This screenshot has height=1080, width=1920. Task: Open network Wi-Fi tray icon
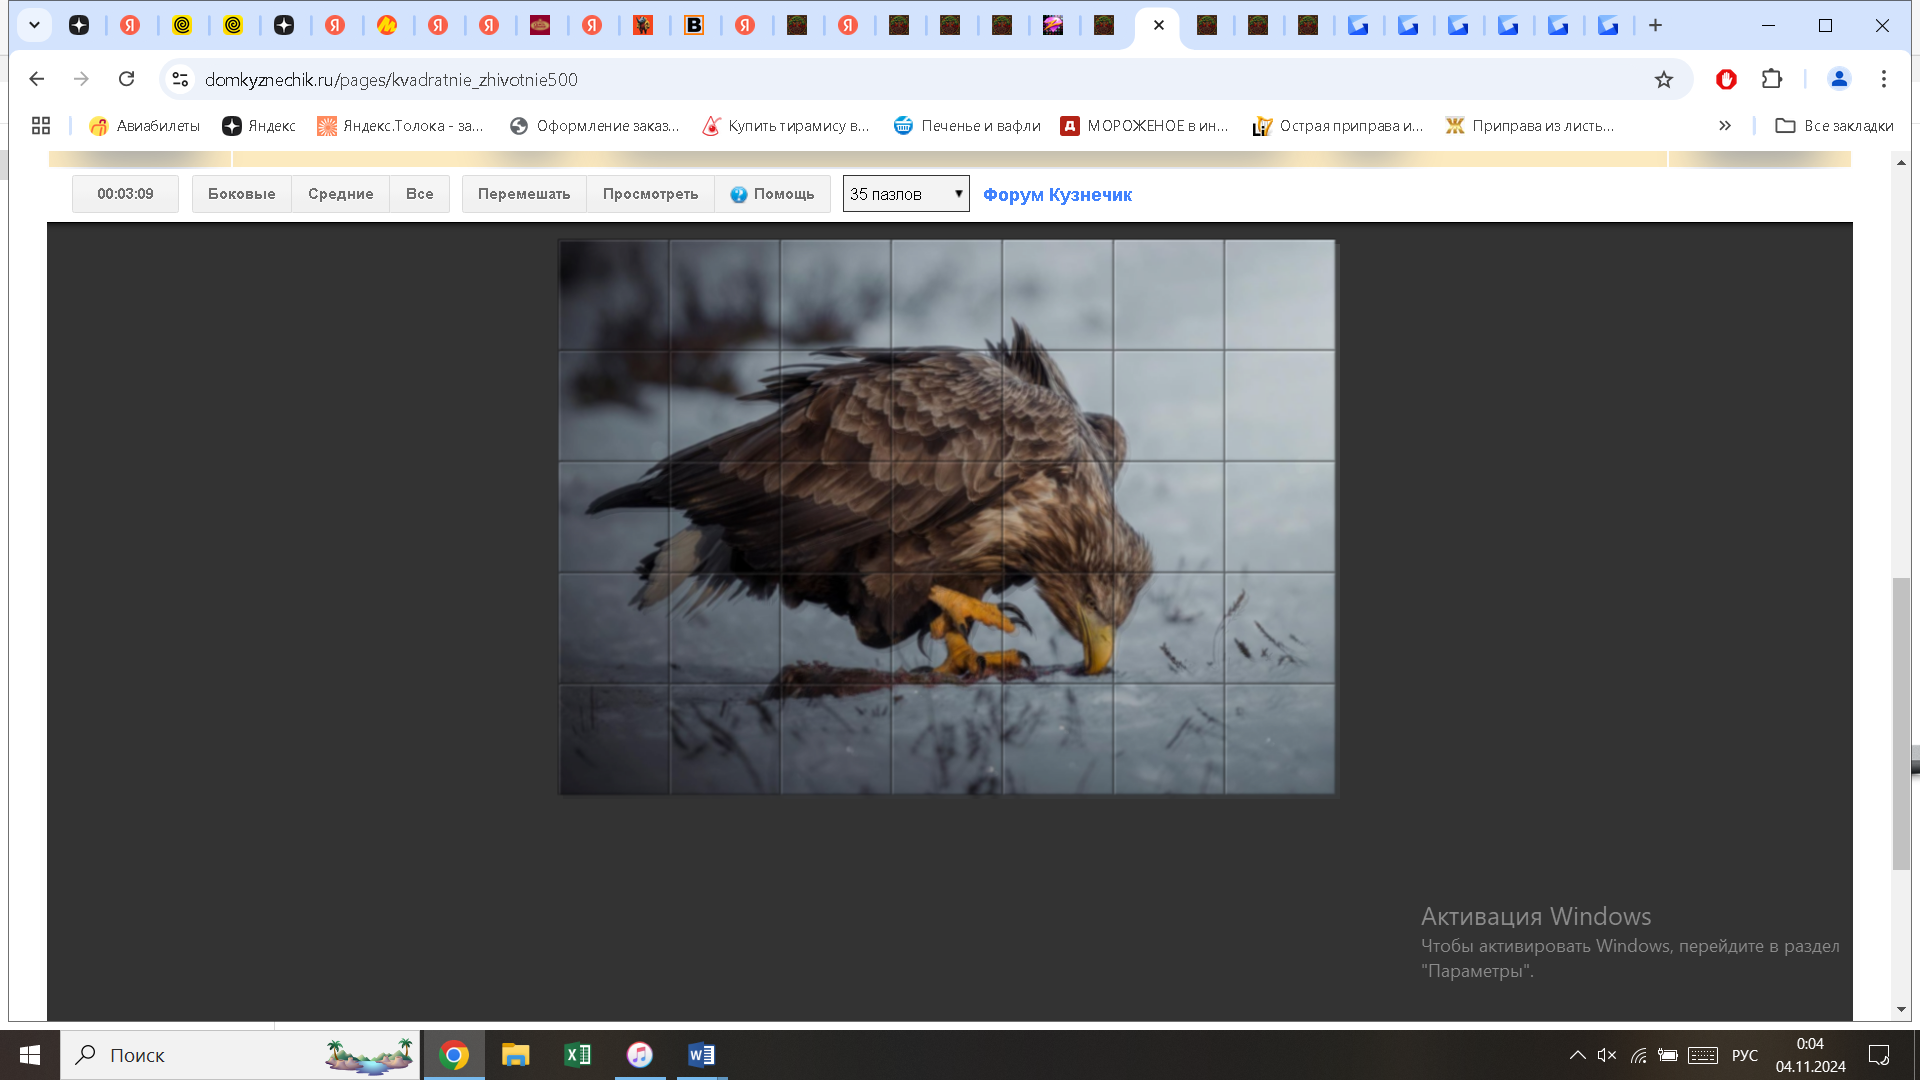1638,1055
